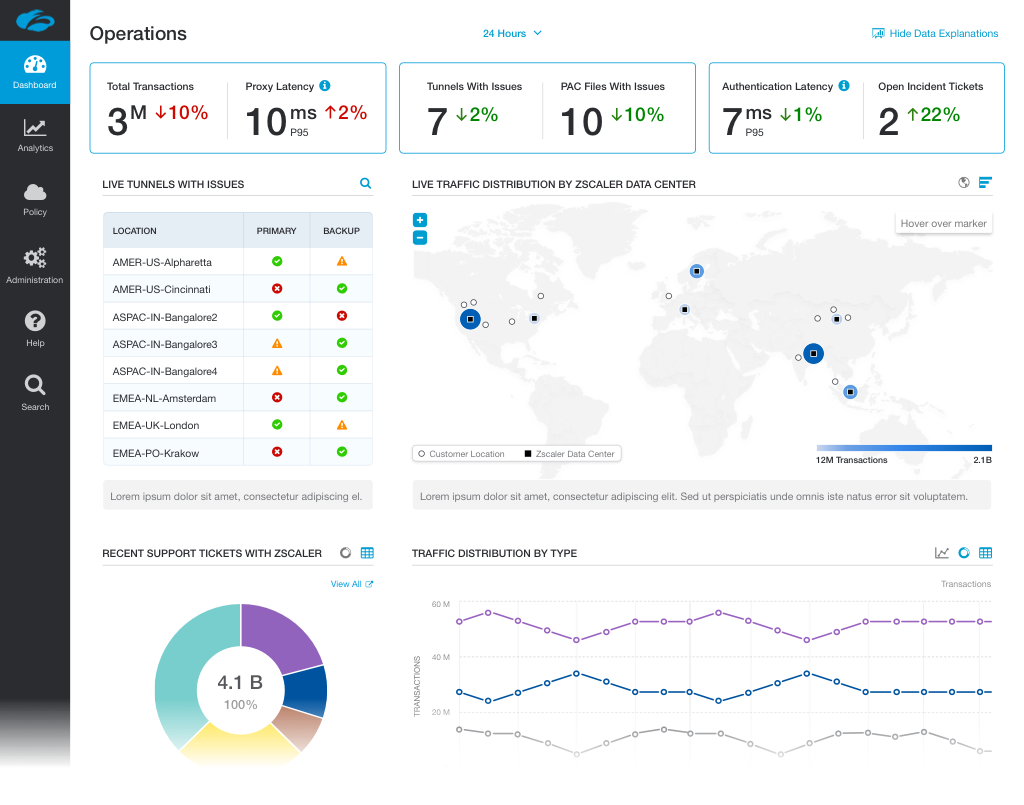Open Administration gears in sidebar
Screen dimensions: 1024x805
coord(35,264)
